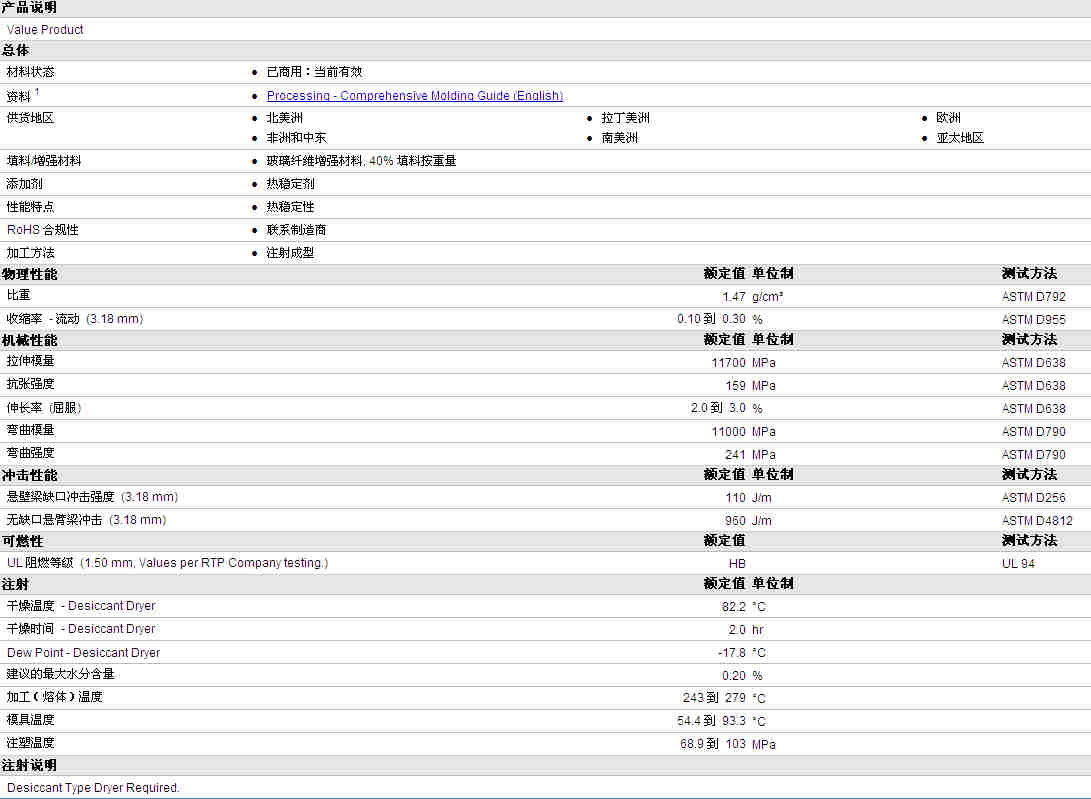Click the Desiccant Type Dryer Required note
This screenshot has width=1091, height=799.
coord(93,788)
